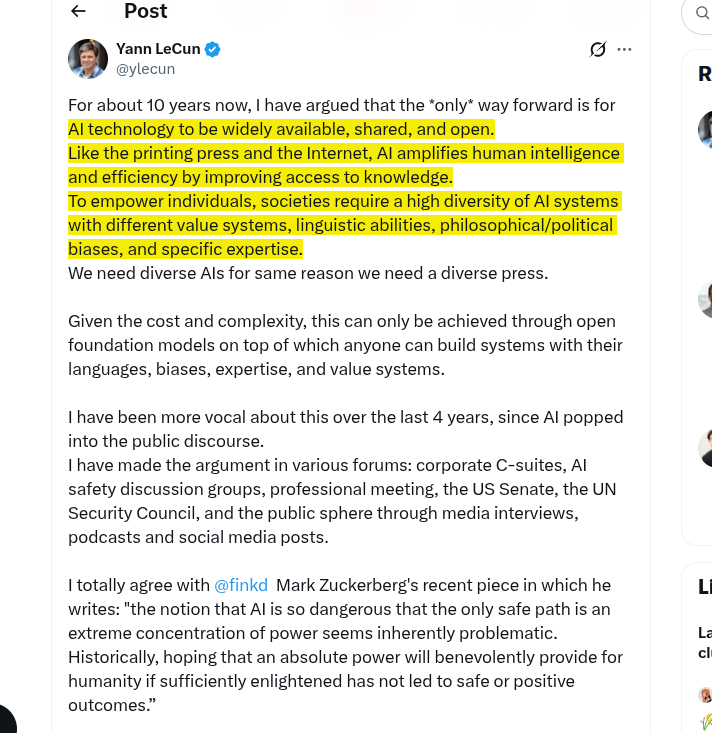The height and width of the screenshot is (733, 712).
Task: Click the blue verified badge
Action: (x=213, y=49)
